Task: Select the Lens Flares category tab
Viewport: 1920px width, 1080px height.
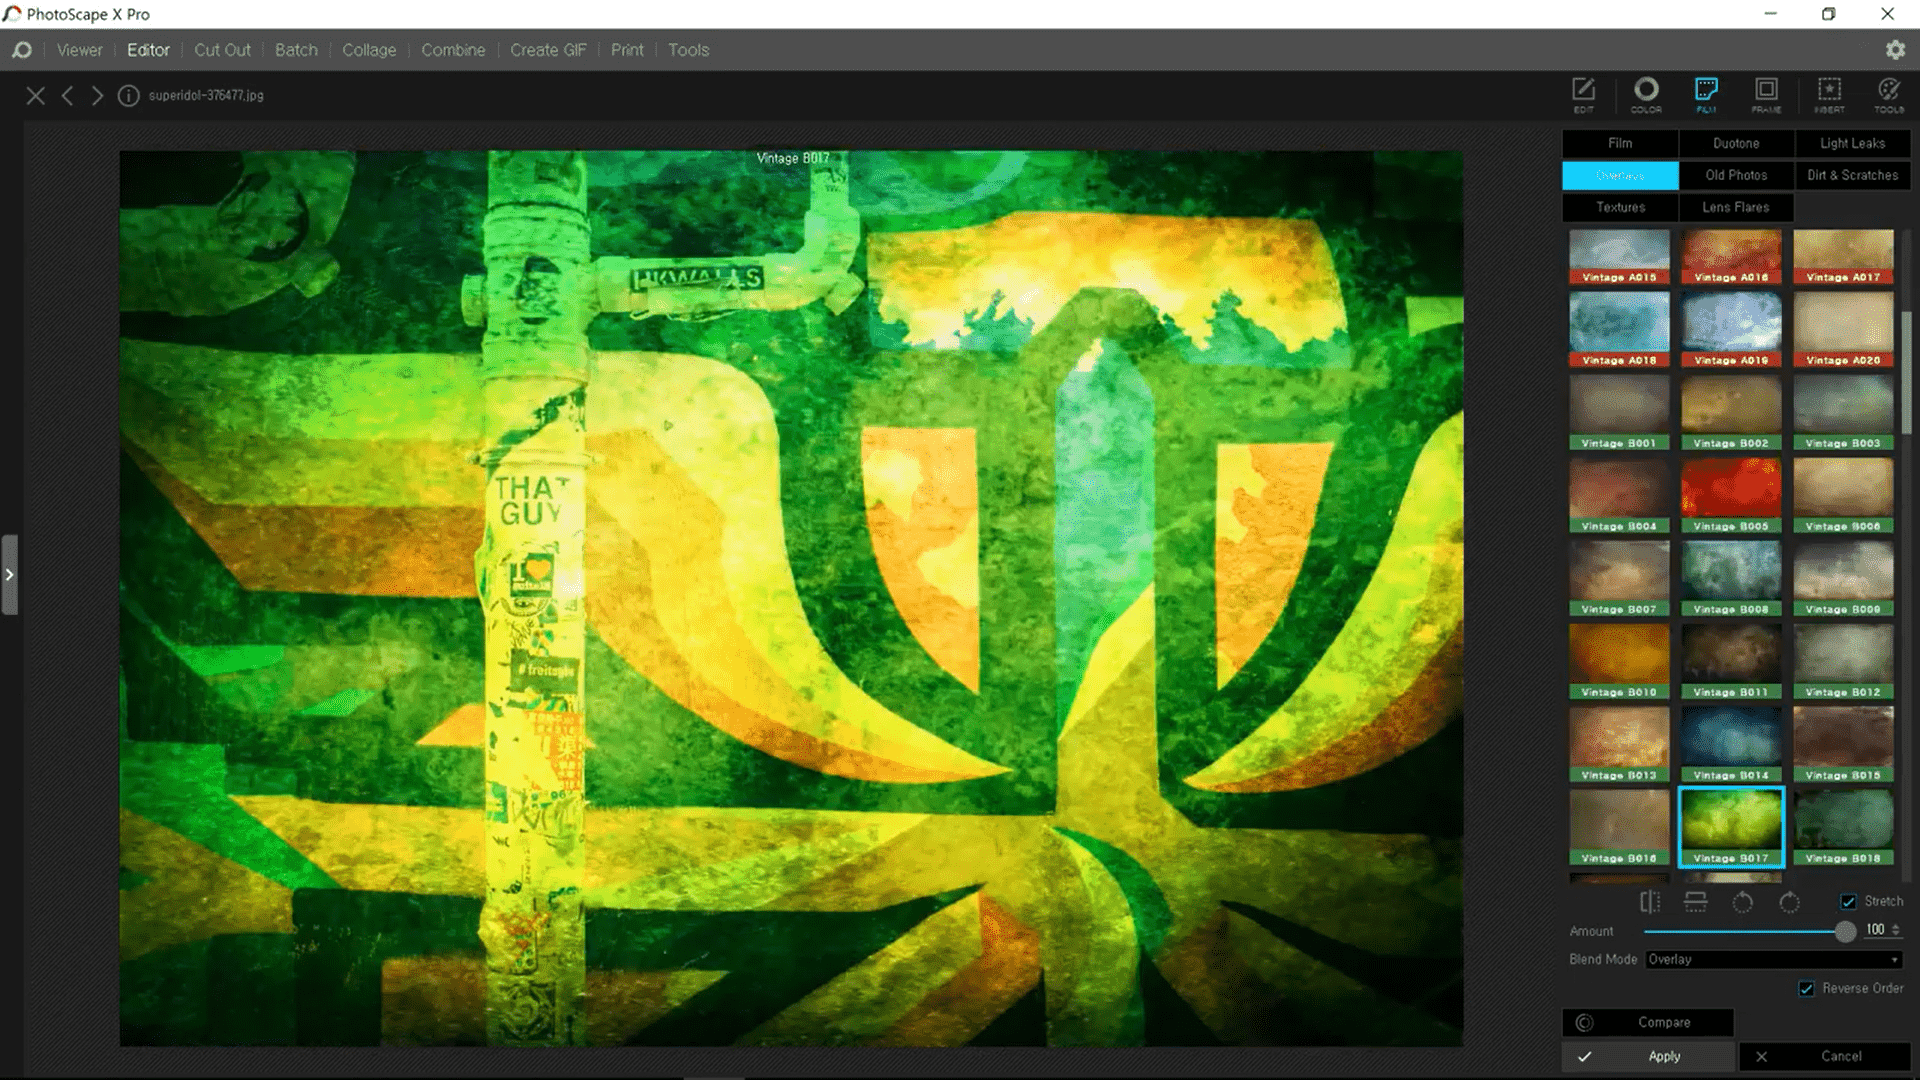Action: click(1736, 208)
